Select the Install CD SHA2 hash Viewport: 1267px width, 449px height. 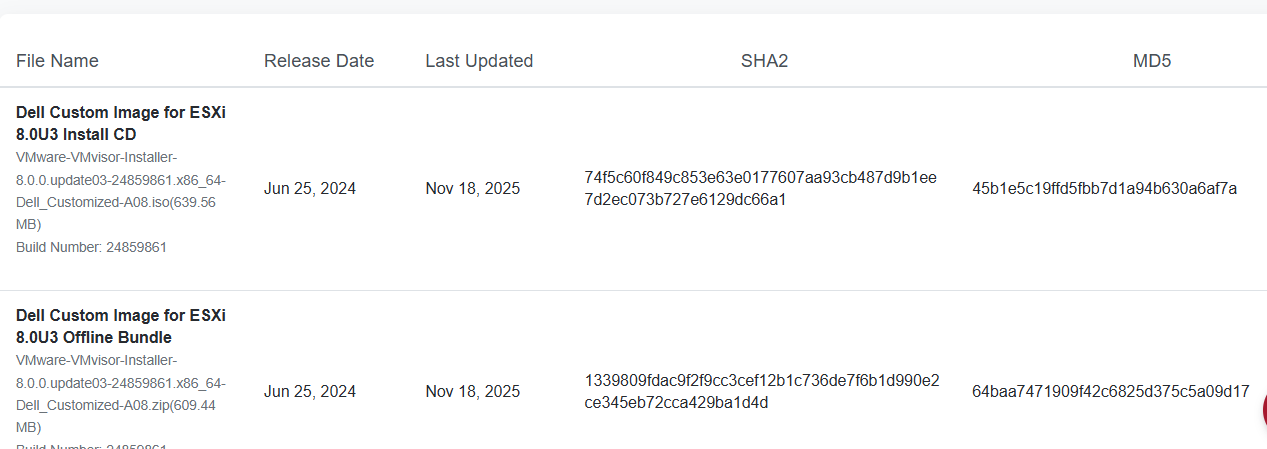click(760, 188)
